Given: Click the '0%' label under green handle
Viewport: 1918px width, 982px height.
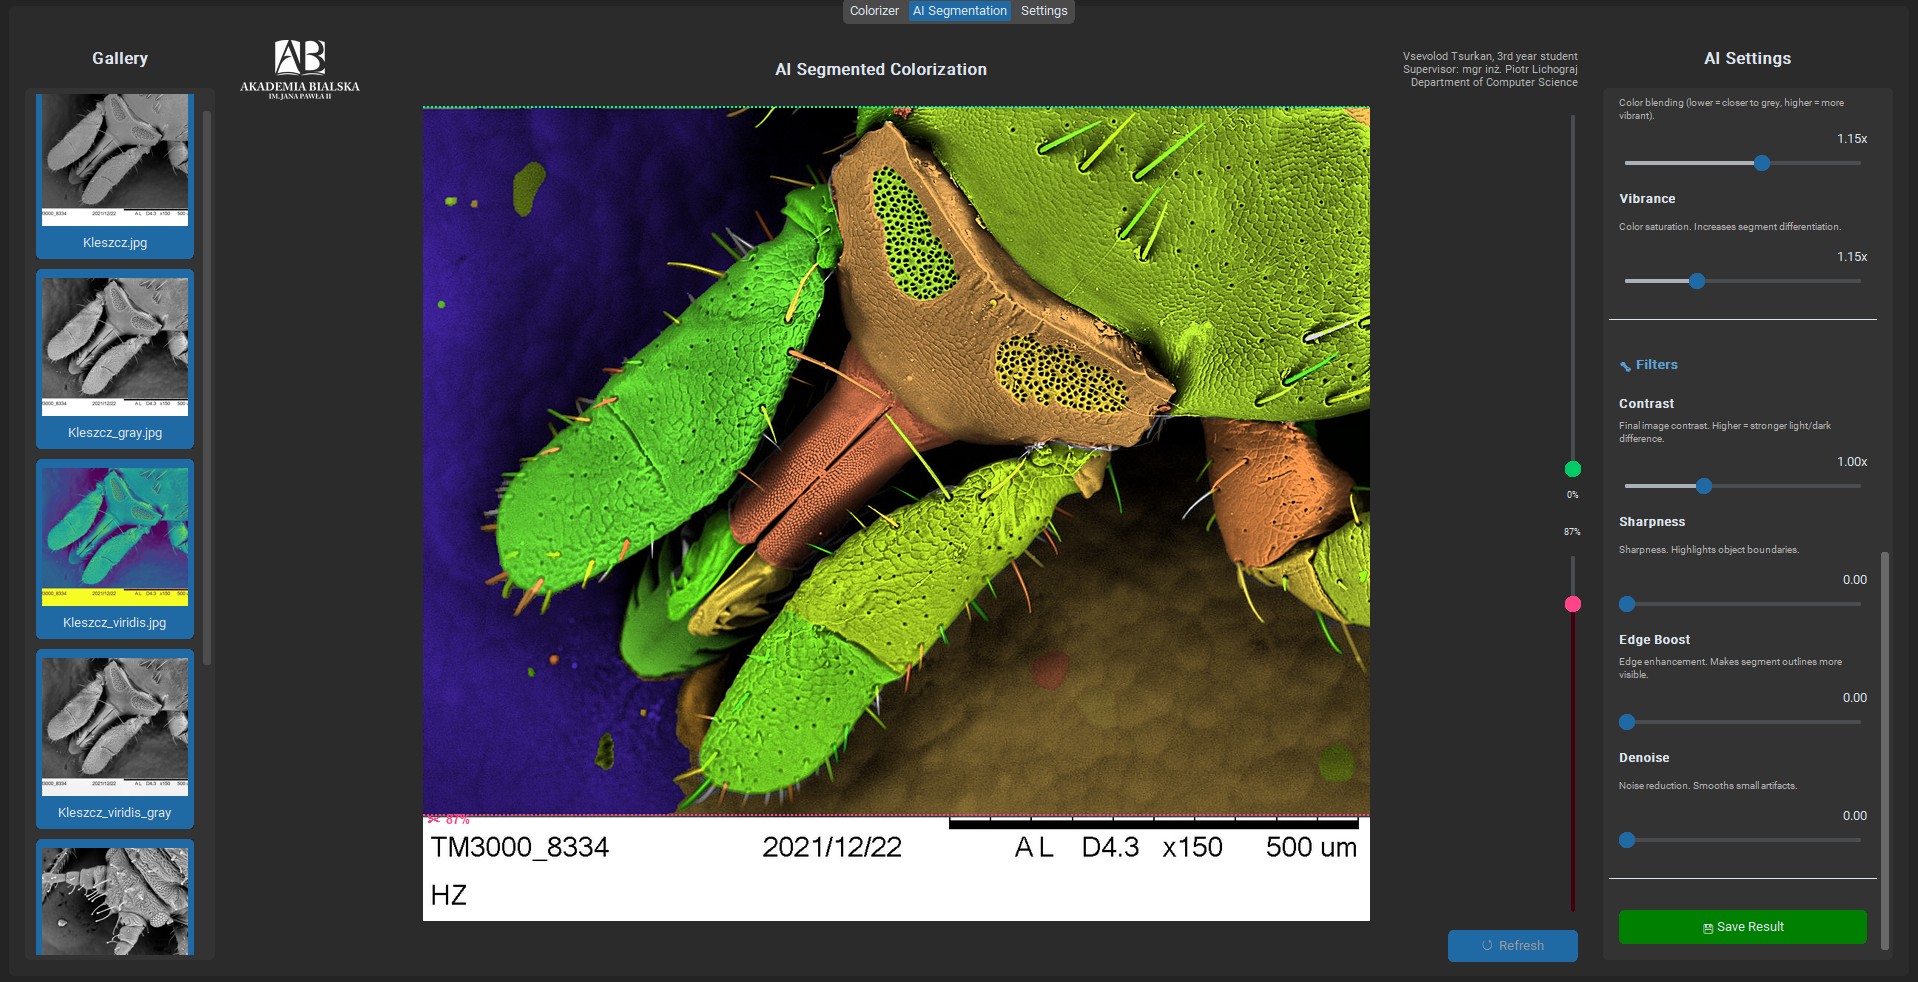Looking at the screenshot, I should tap(1573, 495).
